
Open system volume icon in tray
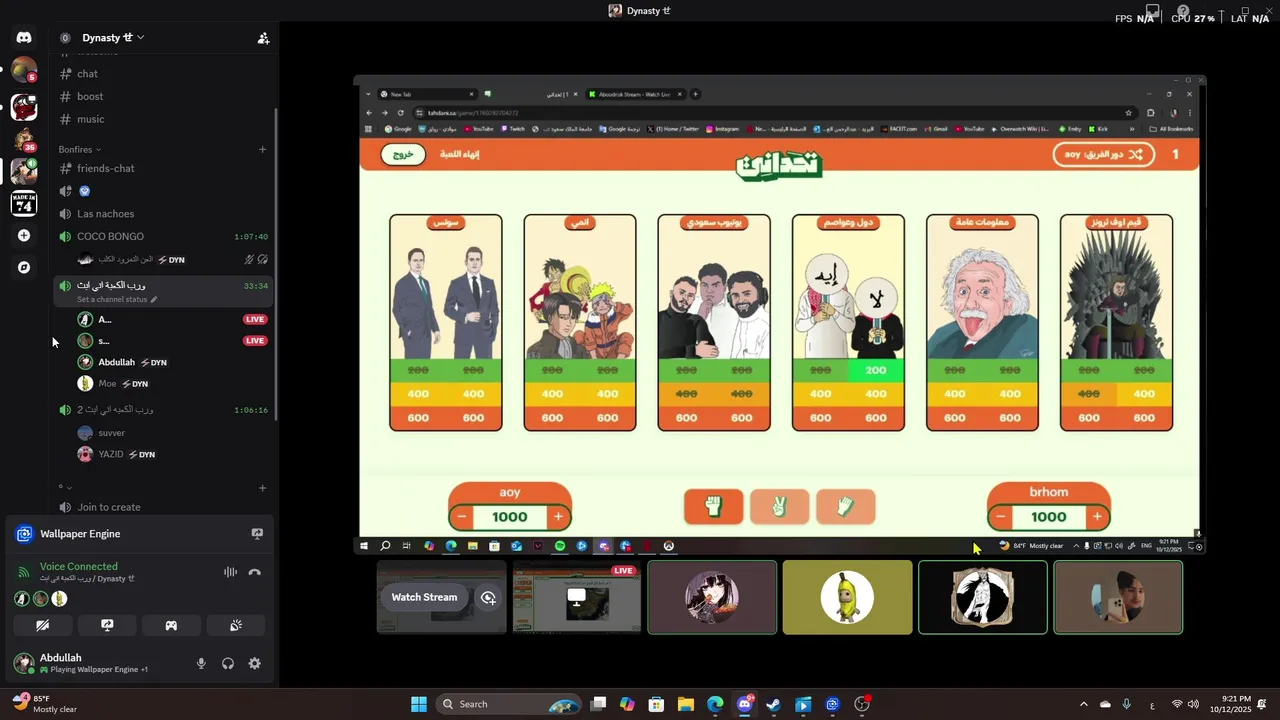pyautogui.click(x=1194, y=704)
